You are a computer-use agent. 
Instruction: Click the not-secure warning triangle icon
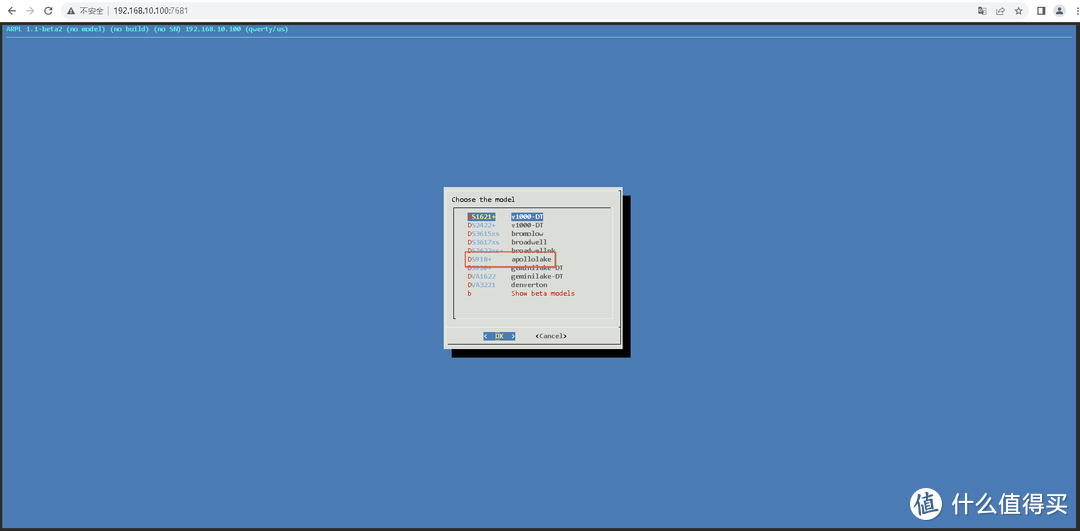[x=72, y=11]
